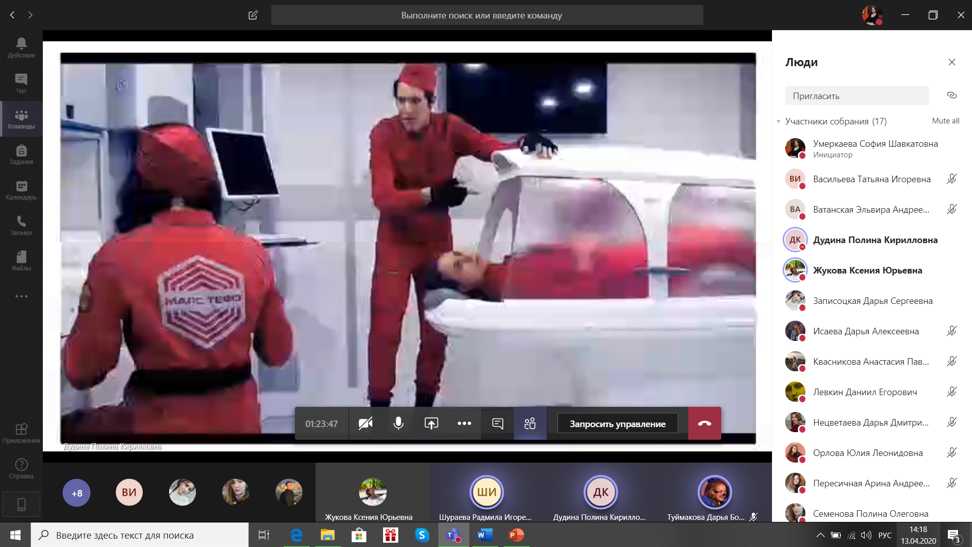Select Жукова Ксения Юрьевна video thumbnail

pyautogui.click(x=372, y=494)
